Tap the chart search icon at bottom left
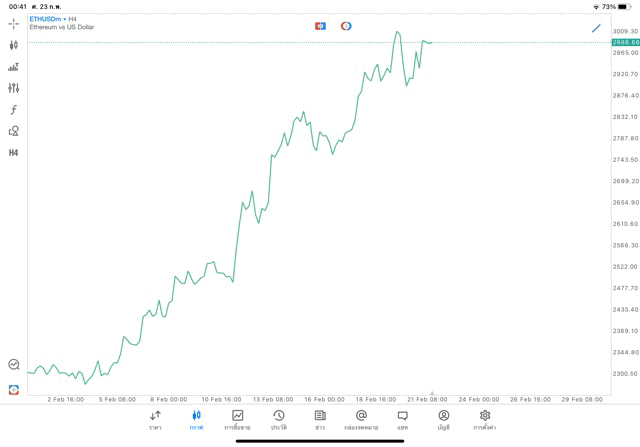640x447 pixels. (x=13, y=365)
